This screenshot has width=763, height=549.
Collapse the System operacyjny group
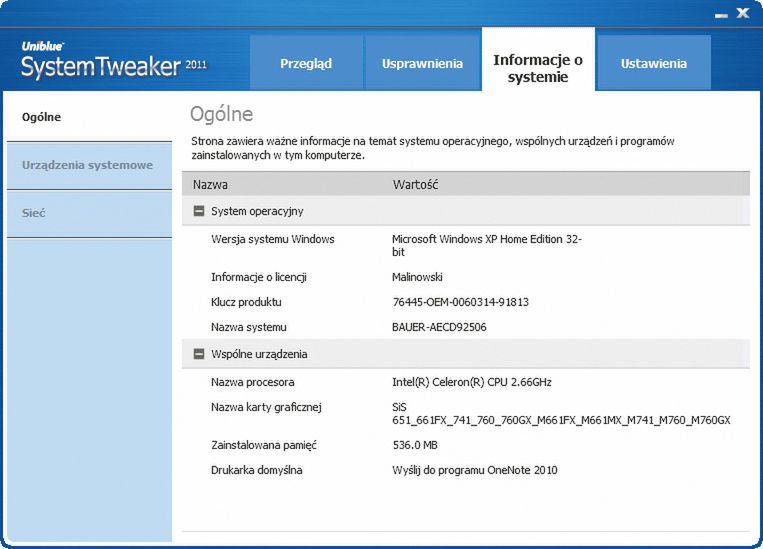coord(199,211)
